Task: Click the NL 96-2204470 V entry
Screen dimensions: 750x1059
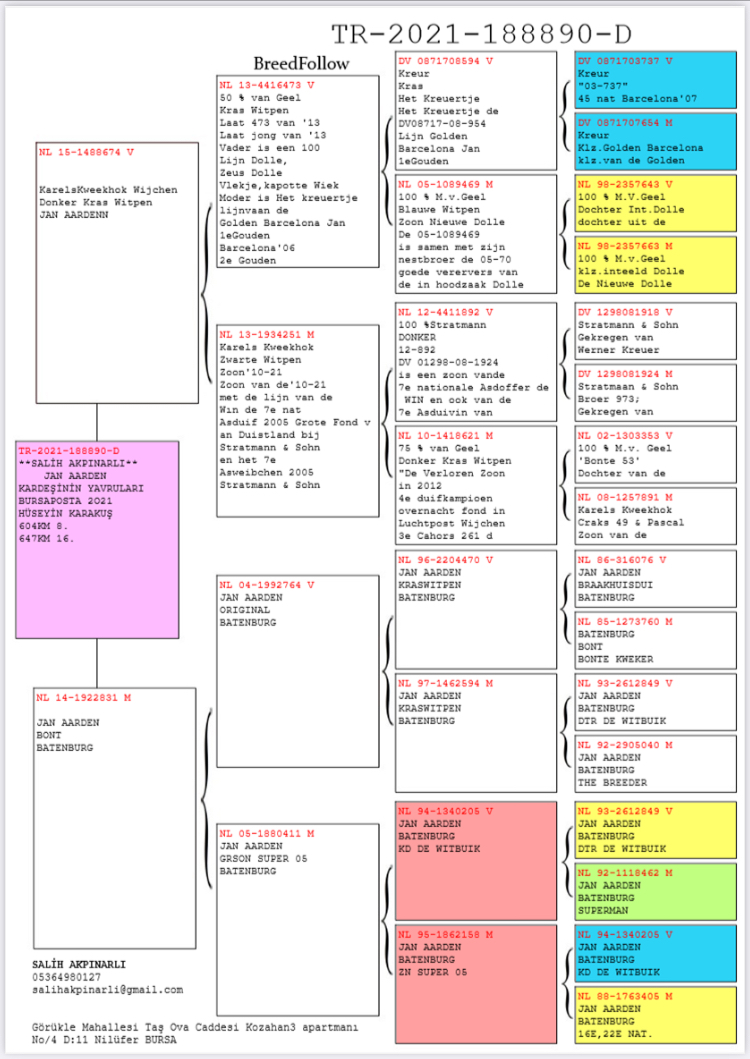Action: 476,609
